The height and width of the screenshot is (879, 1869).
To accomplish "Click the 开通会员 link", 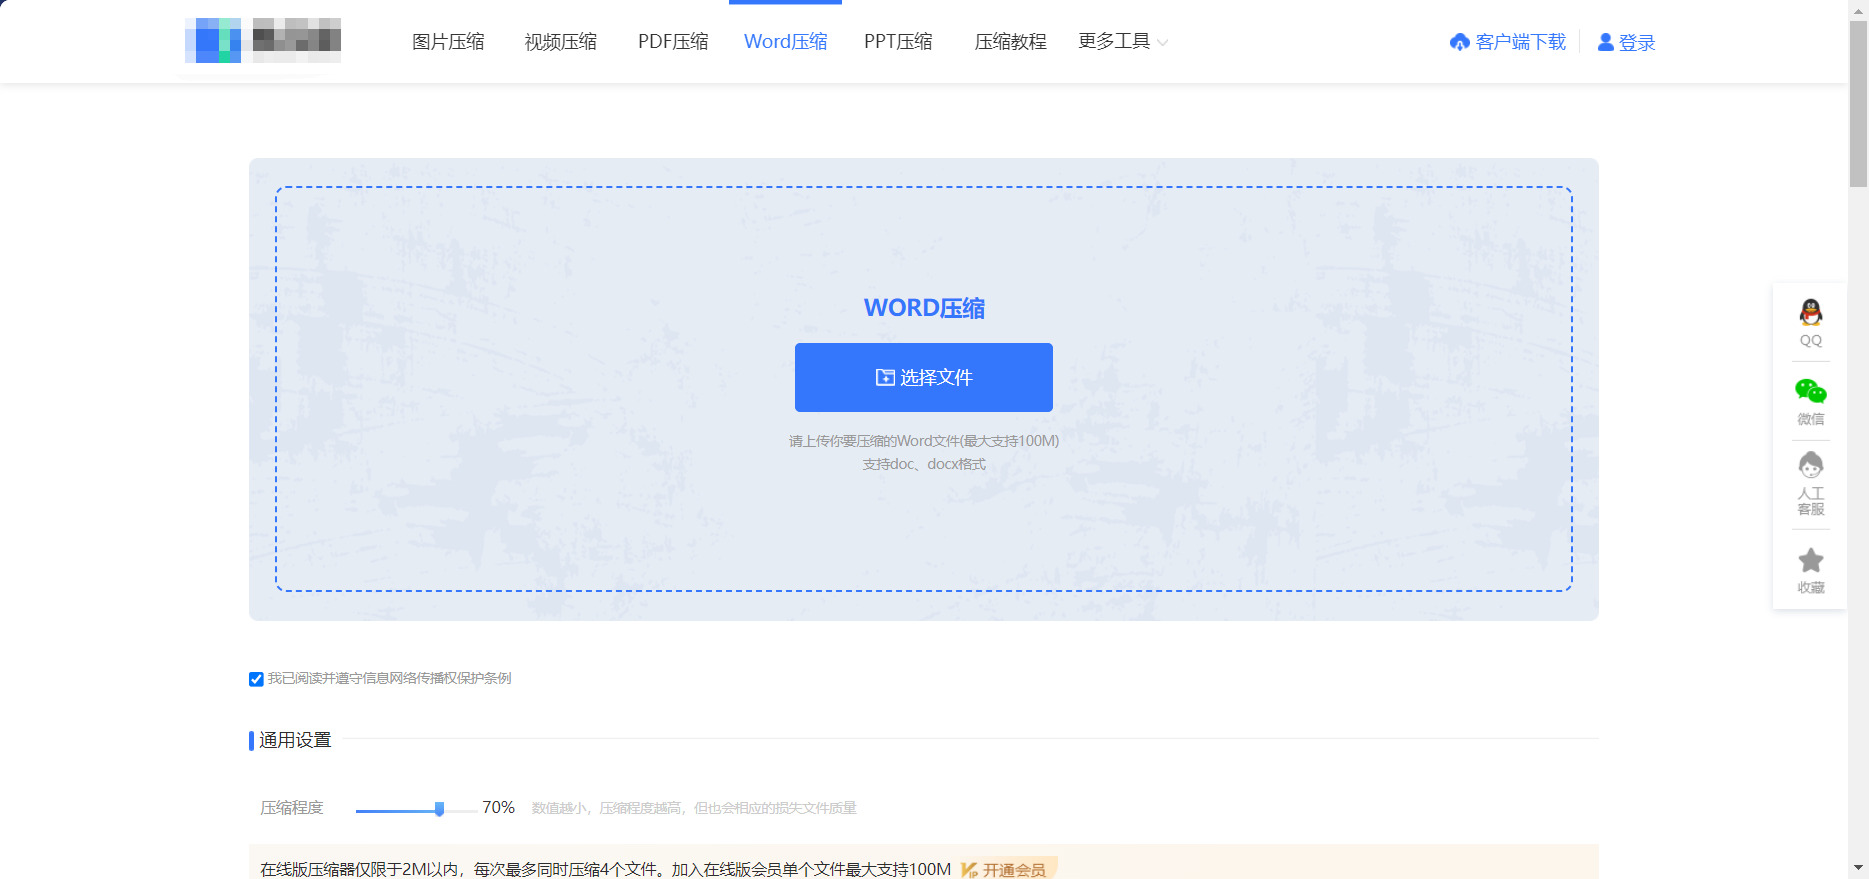I will (x=1014, y=870).
